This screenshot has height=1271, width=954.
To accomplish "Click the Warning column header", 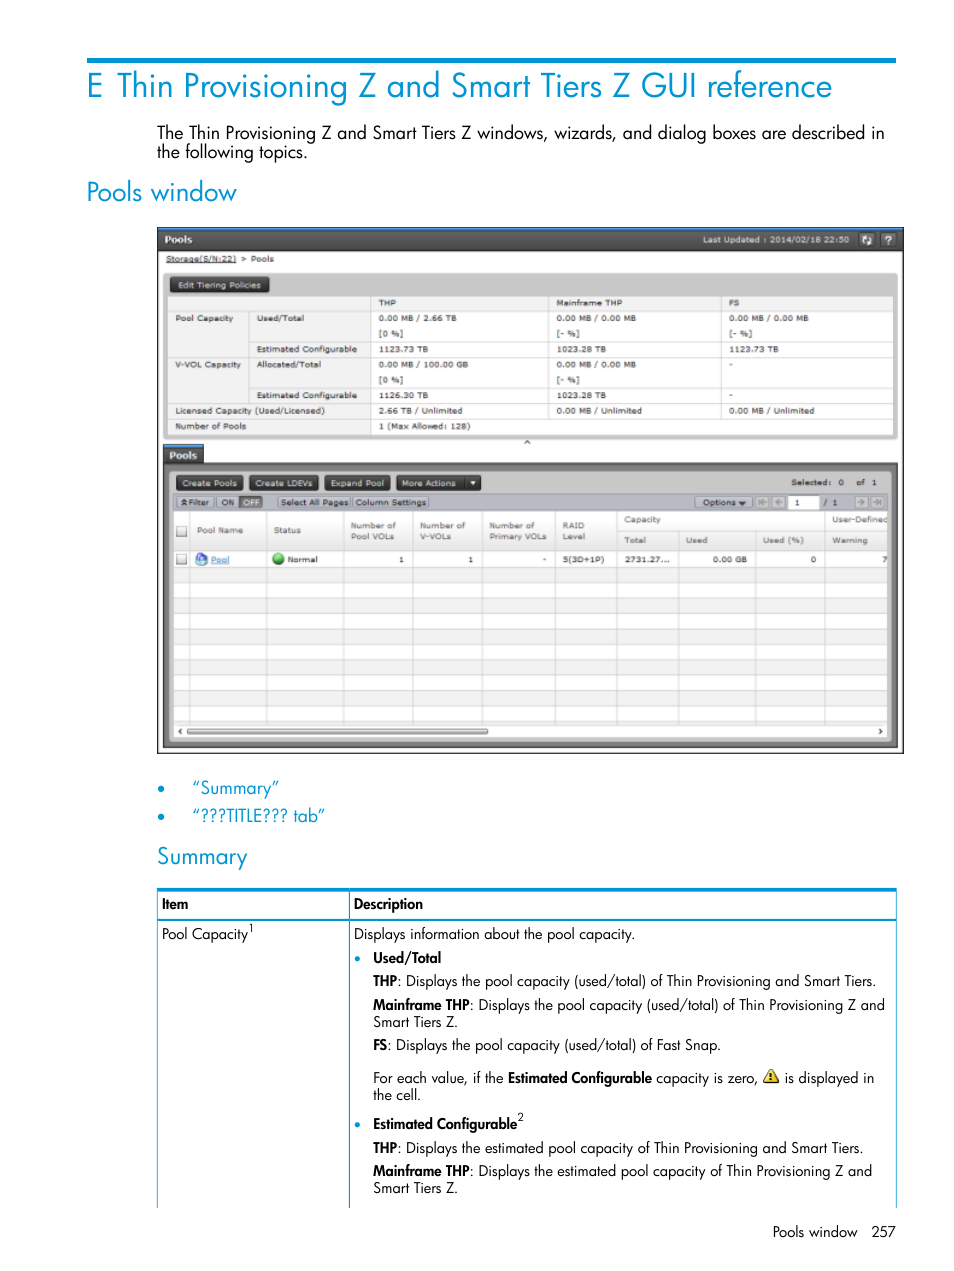I will 850,540.
